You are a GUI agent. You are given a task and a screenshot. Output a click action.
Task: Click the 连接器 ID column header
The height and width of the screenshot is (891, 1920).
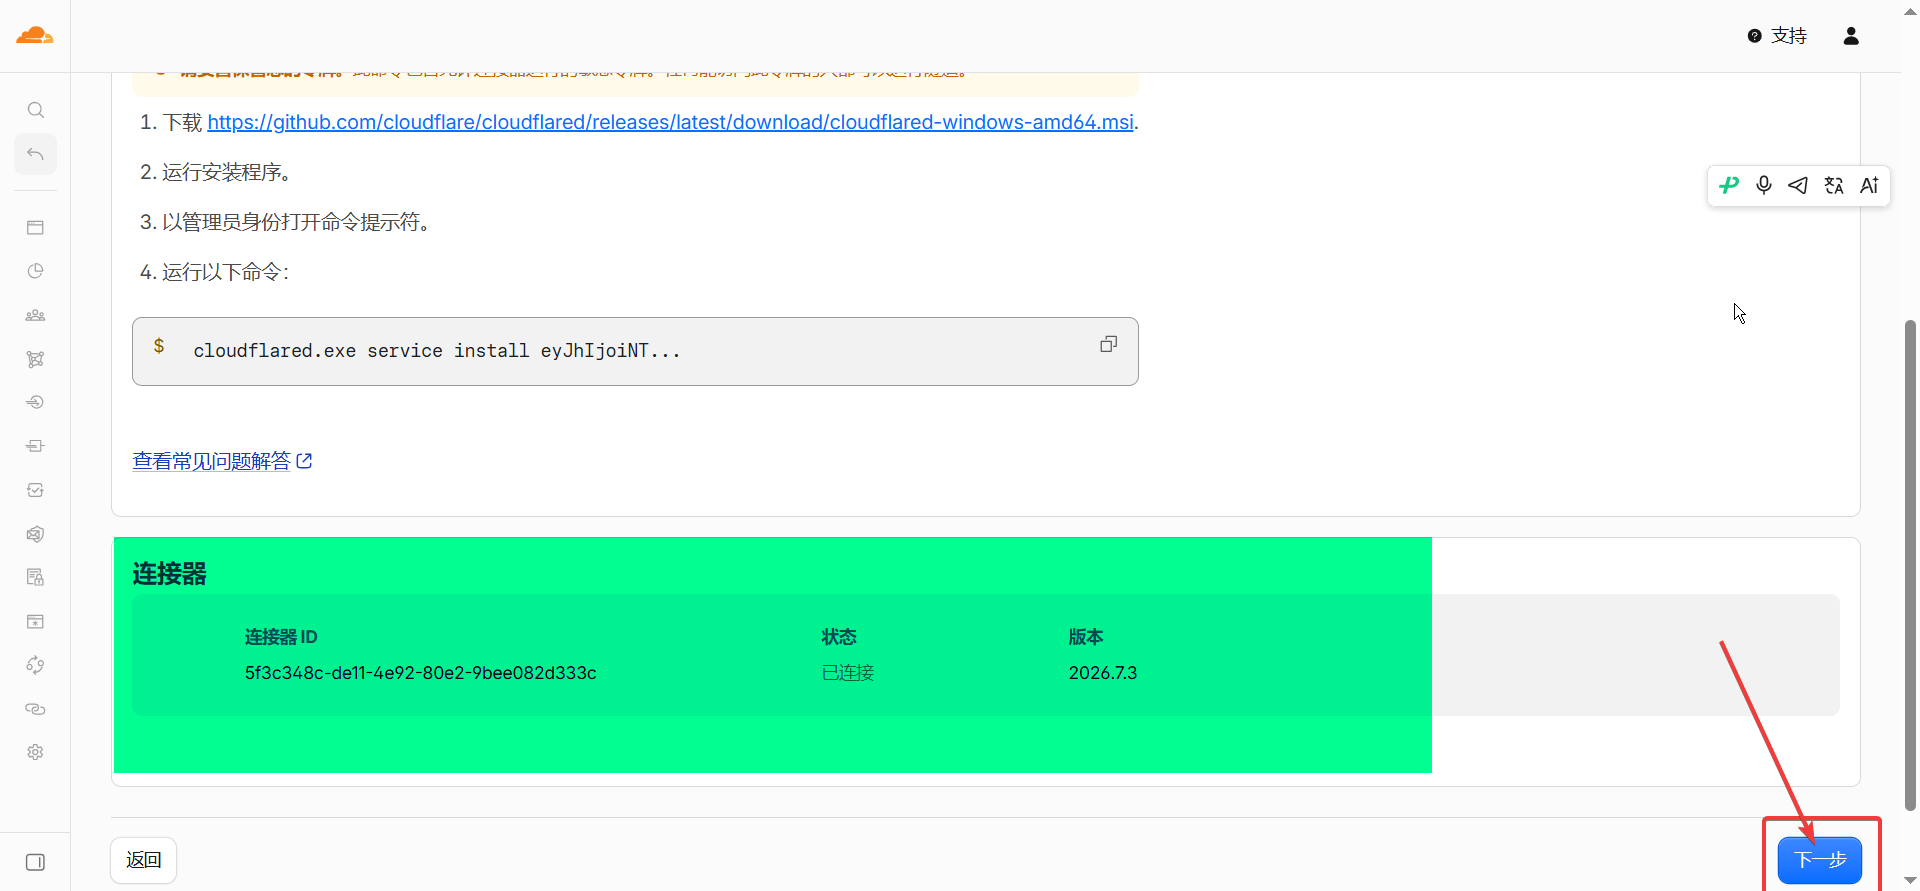(281, 637)
